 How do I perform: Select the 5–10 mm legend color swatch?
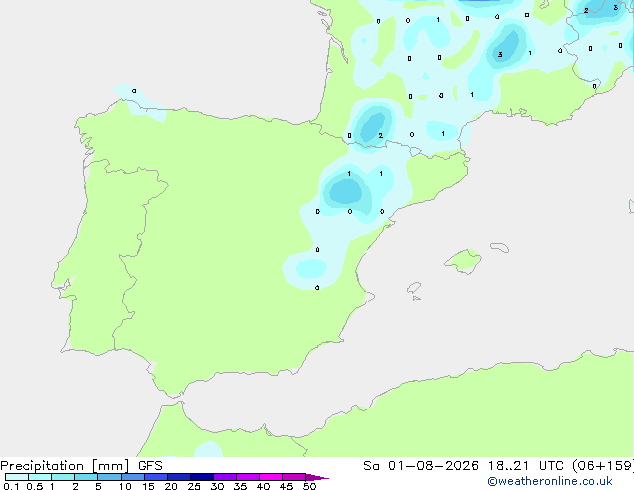pos(109,477)
